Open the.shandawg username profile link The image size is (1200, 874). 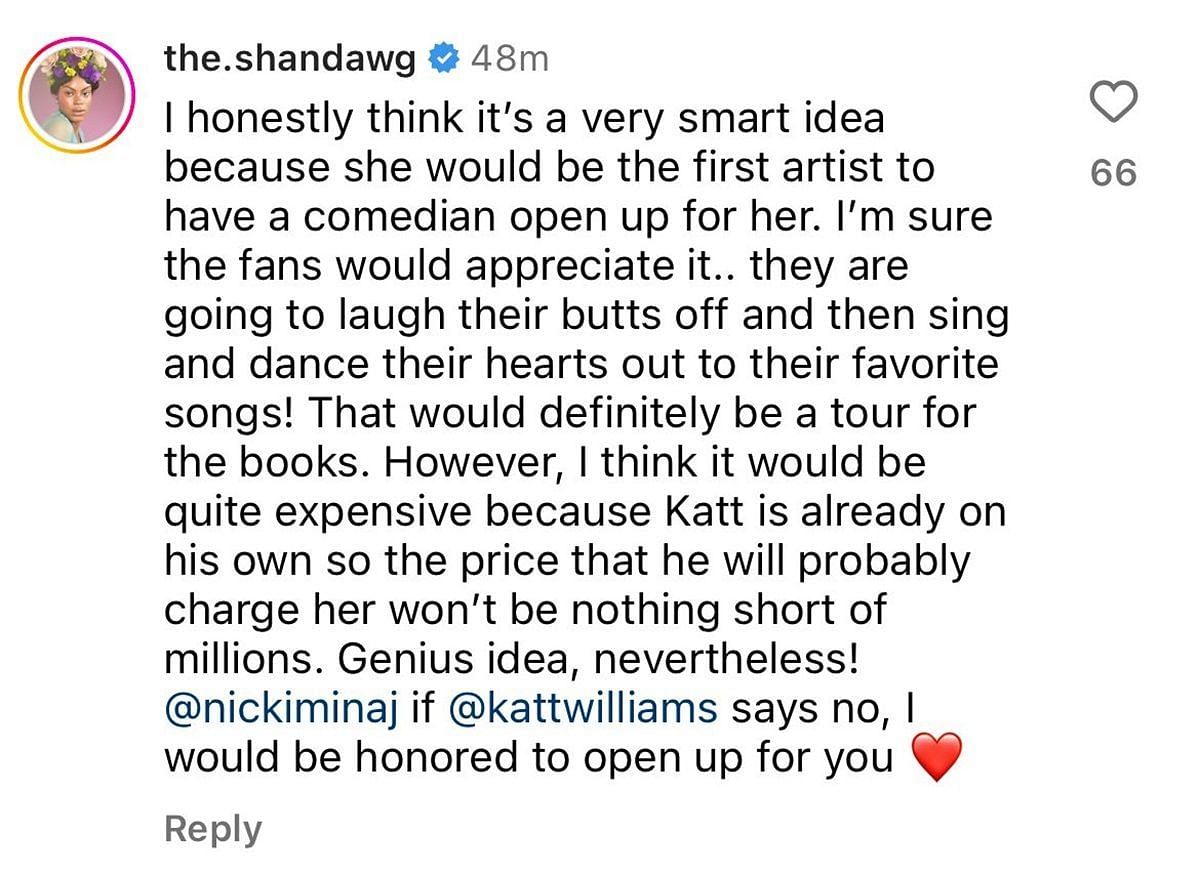[291, 60]
